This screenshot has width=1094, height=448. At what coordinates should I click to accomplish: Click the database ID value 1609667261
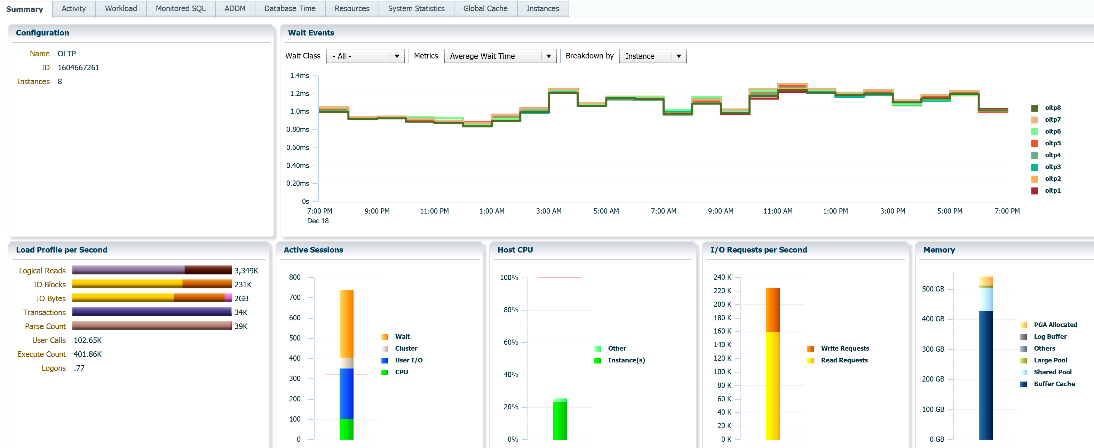(x=77, y=68)
